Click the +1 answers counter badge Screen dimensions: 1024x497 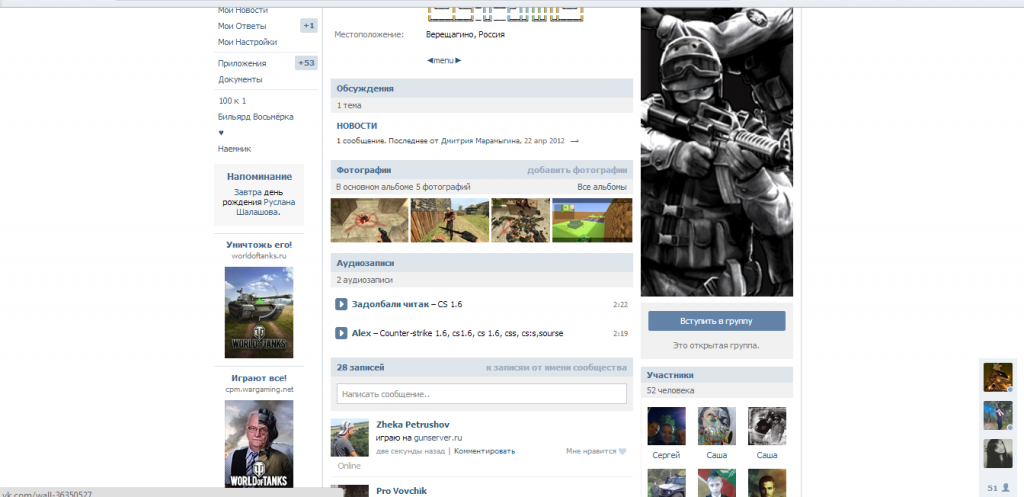pos(309,25)
